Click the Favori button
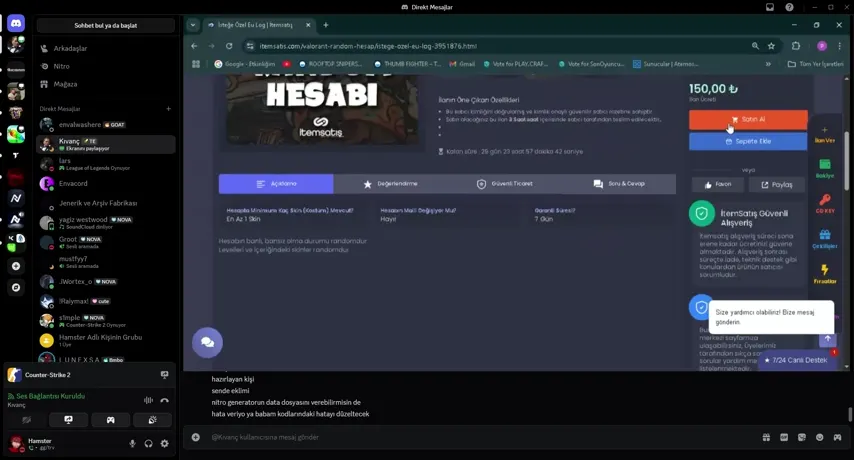Screen dimensions: 854x460 [717, 185]
